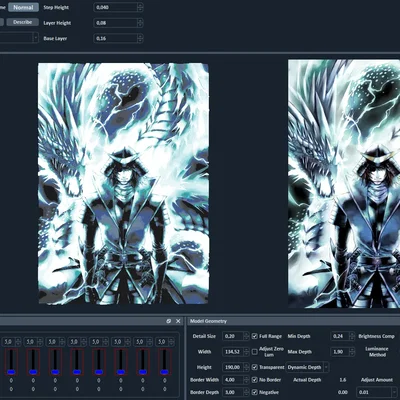Image resolution: width=400 pixels, height=400 pixels.
Task: Click the Min Depth spinner arrows
Action: (x=352, y=336)
